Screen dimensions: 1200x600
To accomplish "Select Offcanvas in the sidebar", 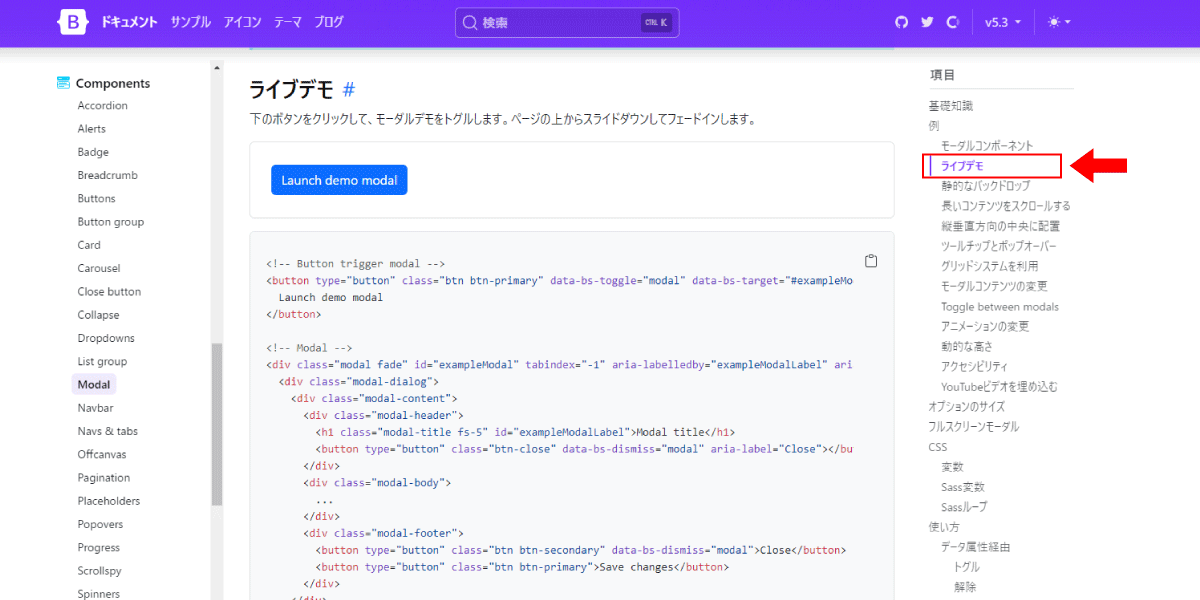I will [103, 455].
